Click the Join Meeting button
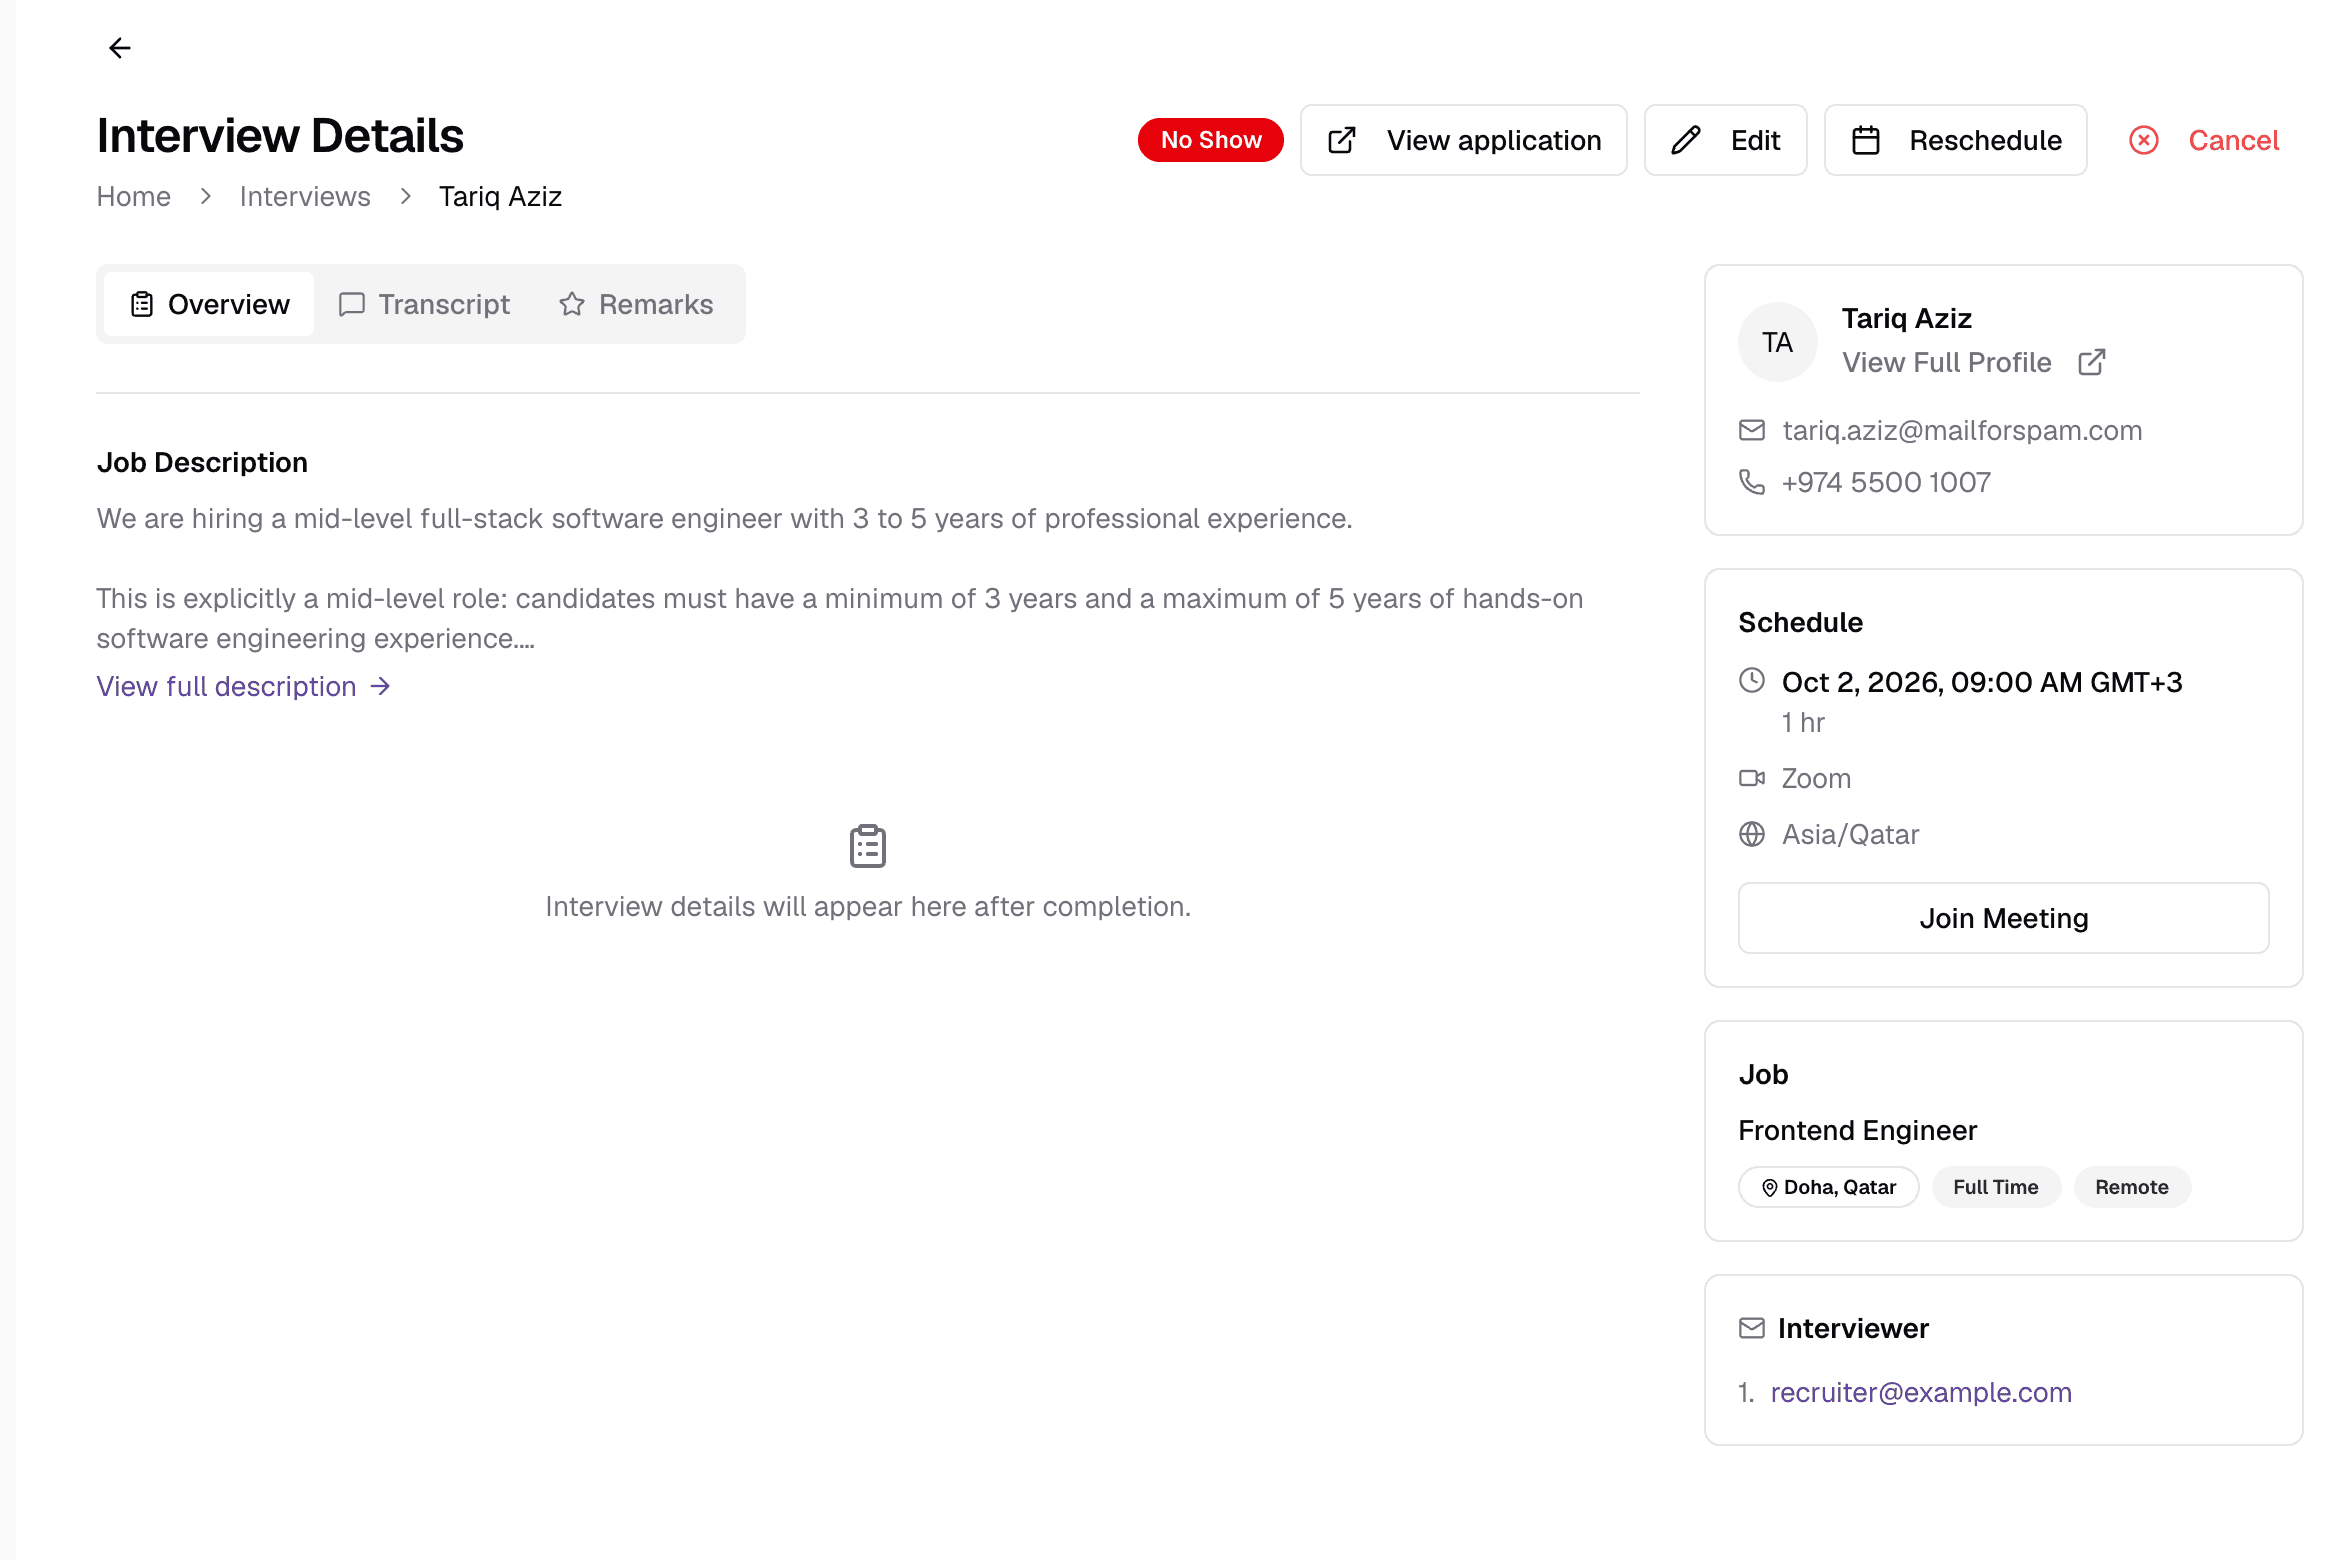The image size is (2352, 1560). (2003, 918)
